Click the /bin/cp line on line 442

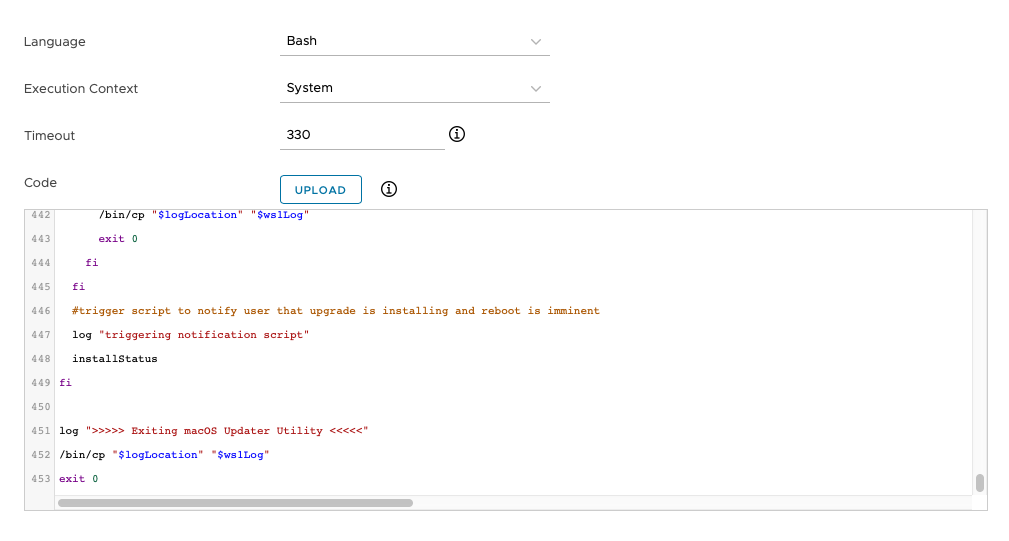coord(204,215)
